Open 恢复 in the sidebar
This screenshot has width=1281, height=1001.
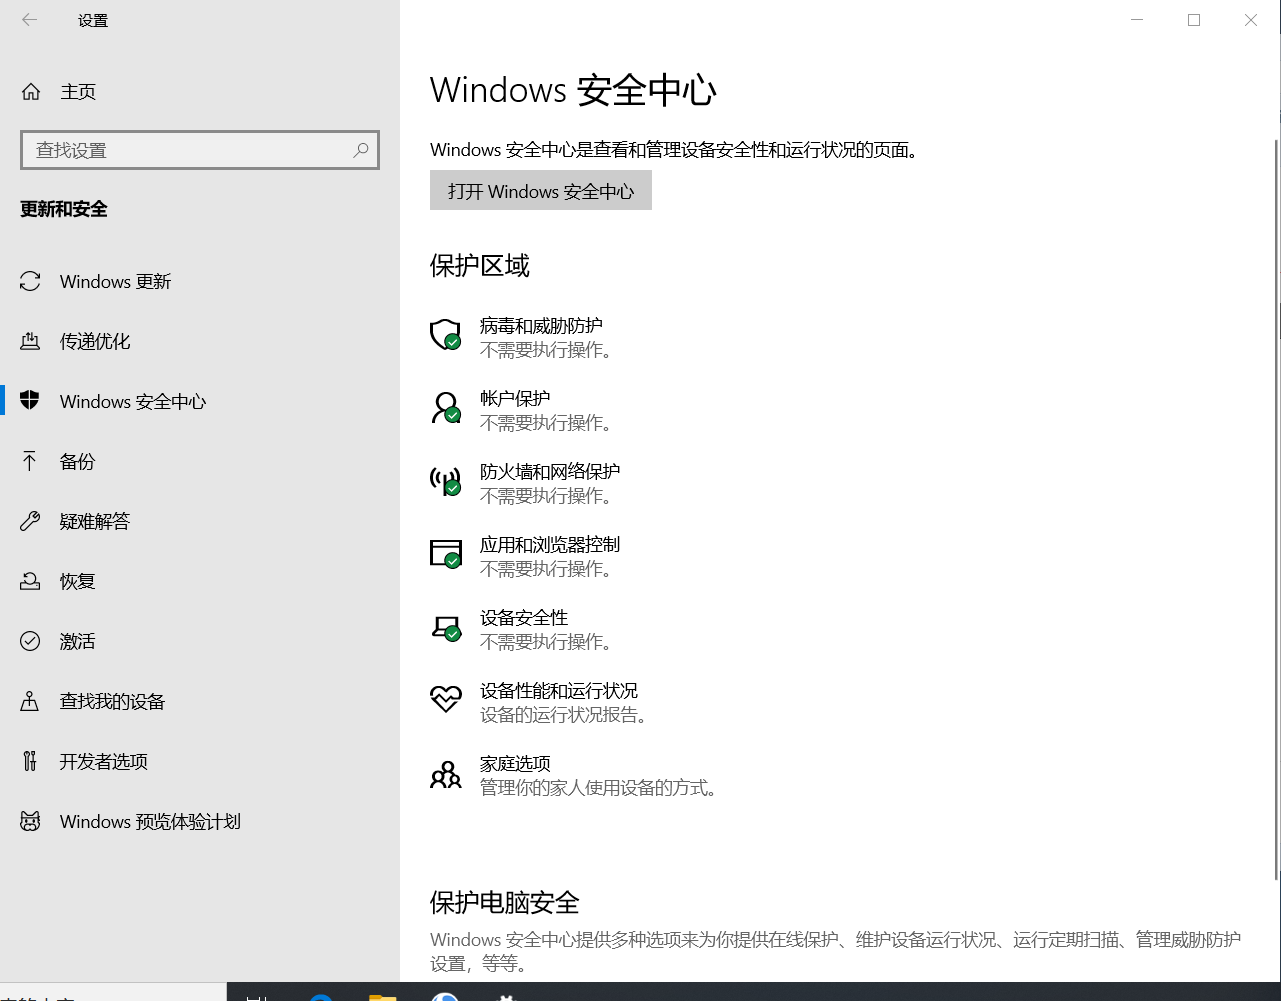[x=200, y=581]
